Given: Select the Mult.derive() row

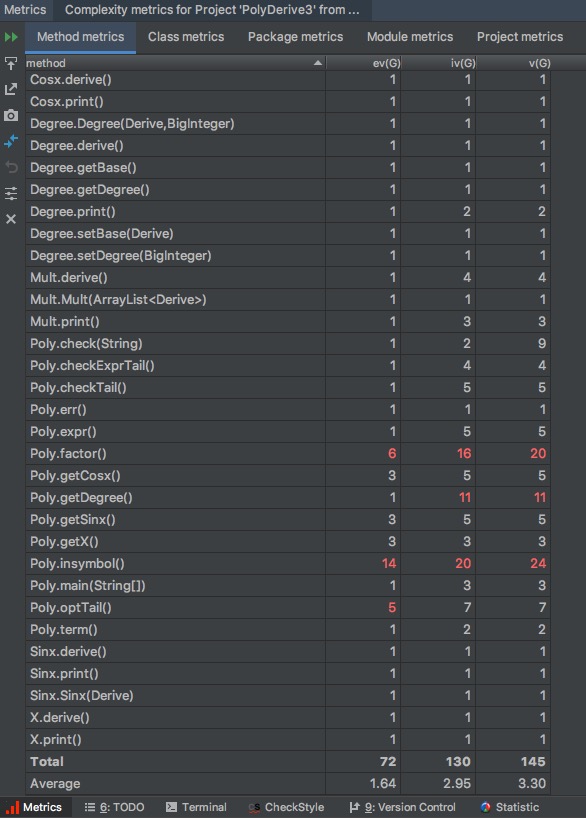Looking at the screenshot, I should [288, 277].
